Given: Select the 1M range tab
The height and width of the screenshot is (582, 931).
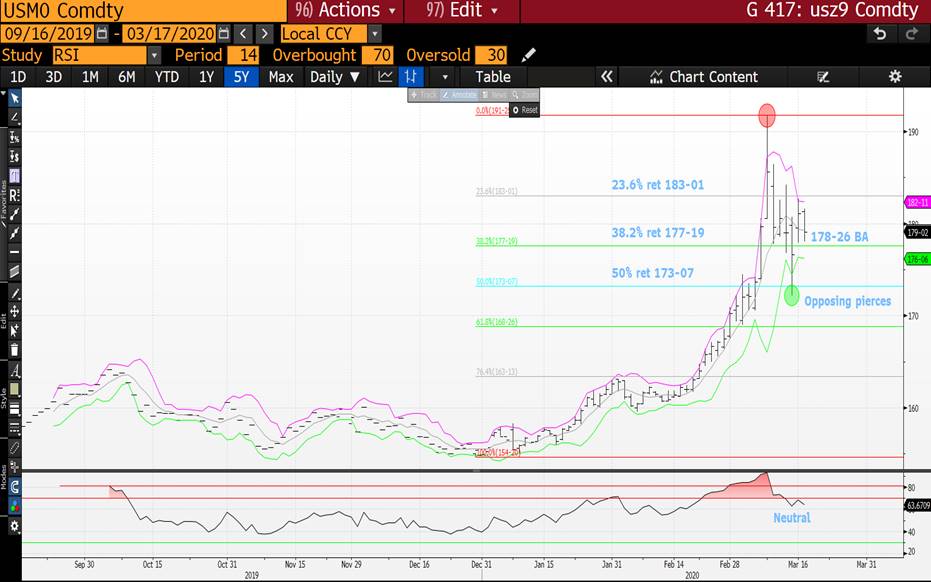Looking at the screenshot, I should click(90, 77).
